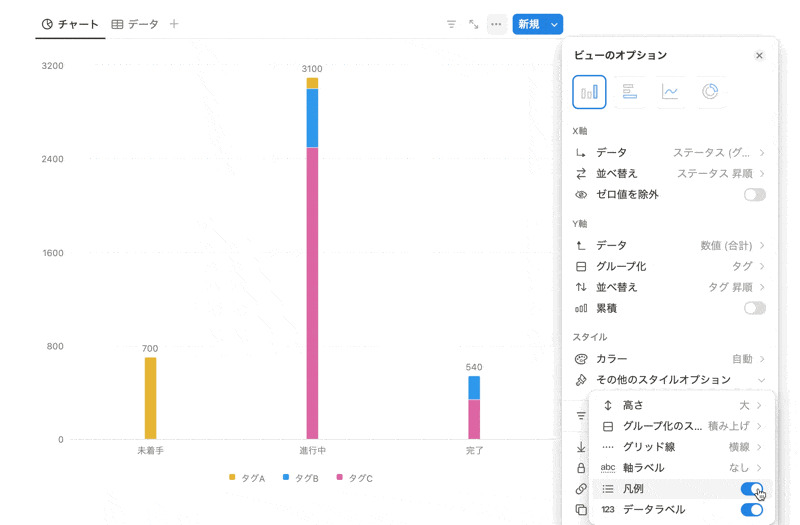Click タグA legend entry
Image resolution: width=800 pixels, height=525 pixels.
click(x=247, y=478)
